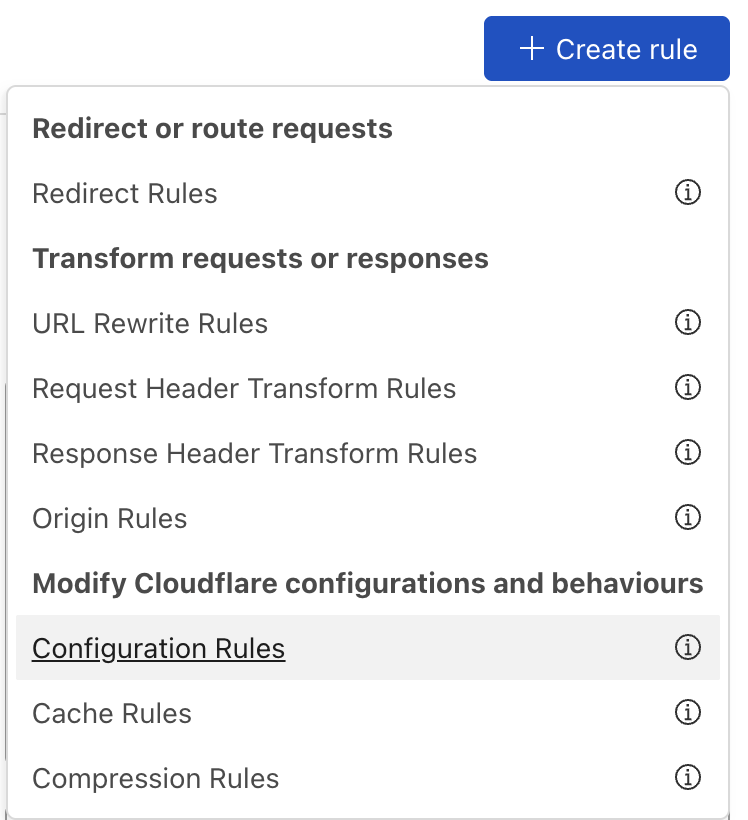Click the Response Header Transform Rules info icon
The width and height of the screenshot is (748, 820).
coord(688,453)
